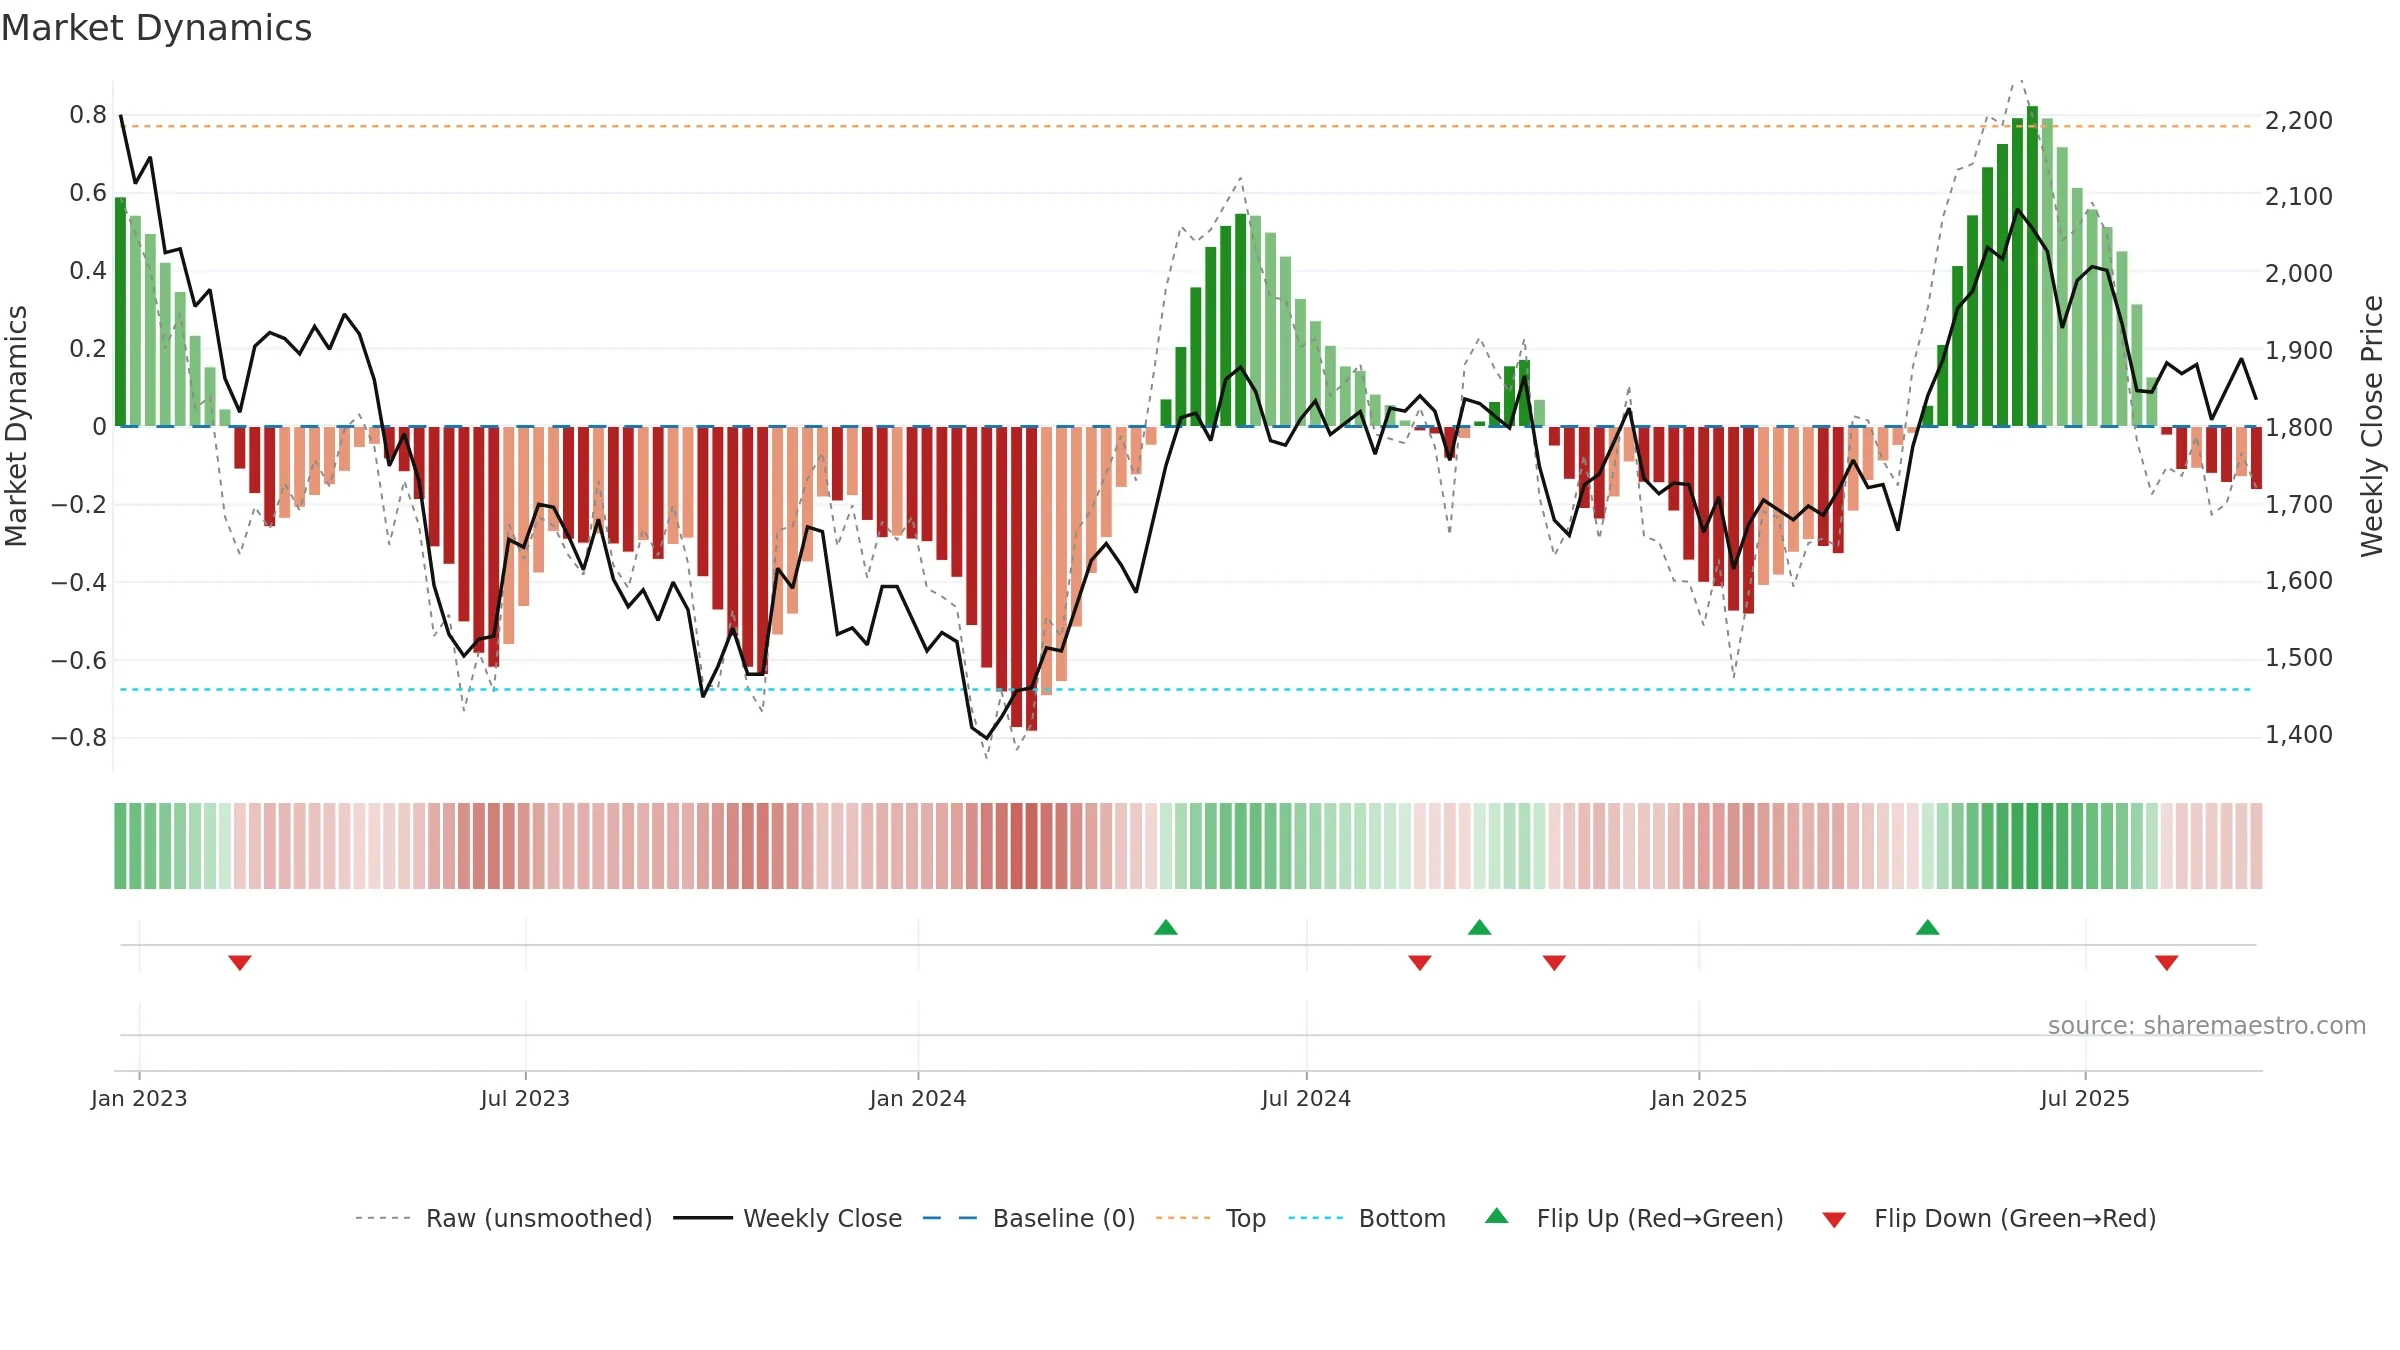Screen dimensions: 2400x1350
Task: Click the 1,400 price tick label
Action: point(2299,734)
